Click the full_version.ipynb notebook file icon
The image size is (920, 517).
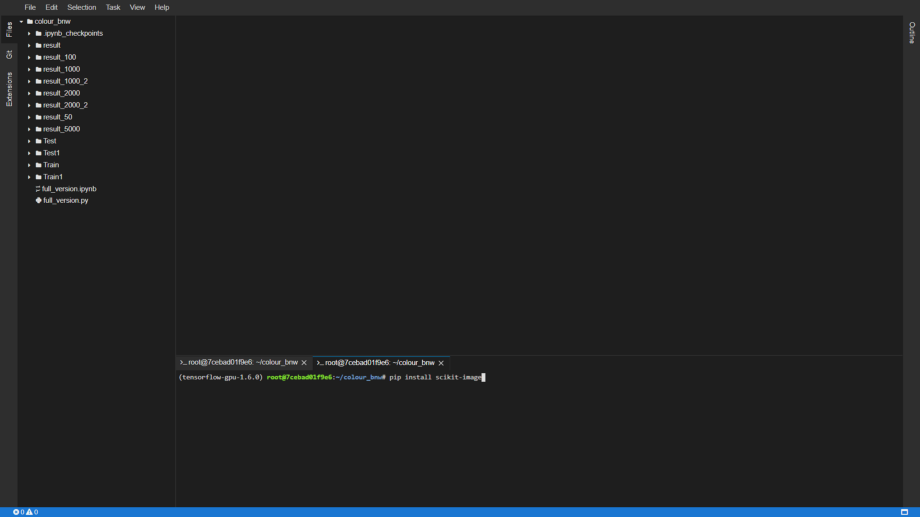(38, 189)
